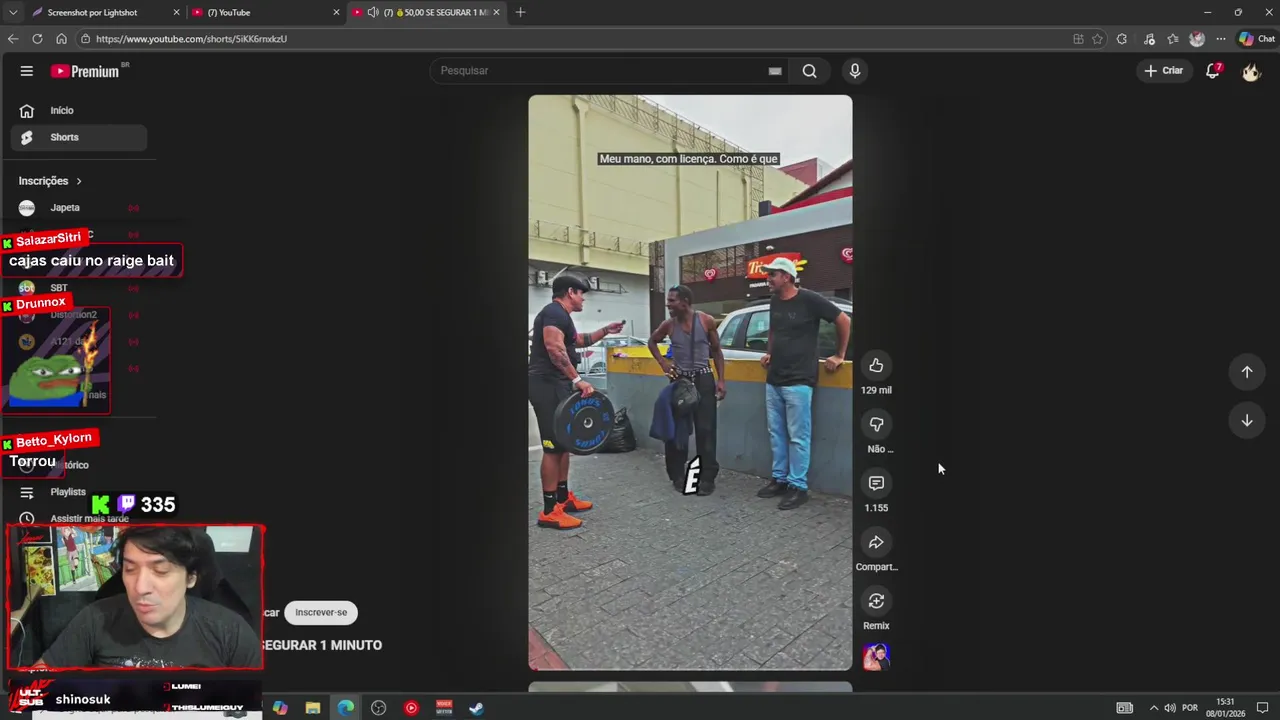The width and height of the screenshot is (1280, 720).
Task: Open the media control music icon
Action: click(x=1149, y=39)
